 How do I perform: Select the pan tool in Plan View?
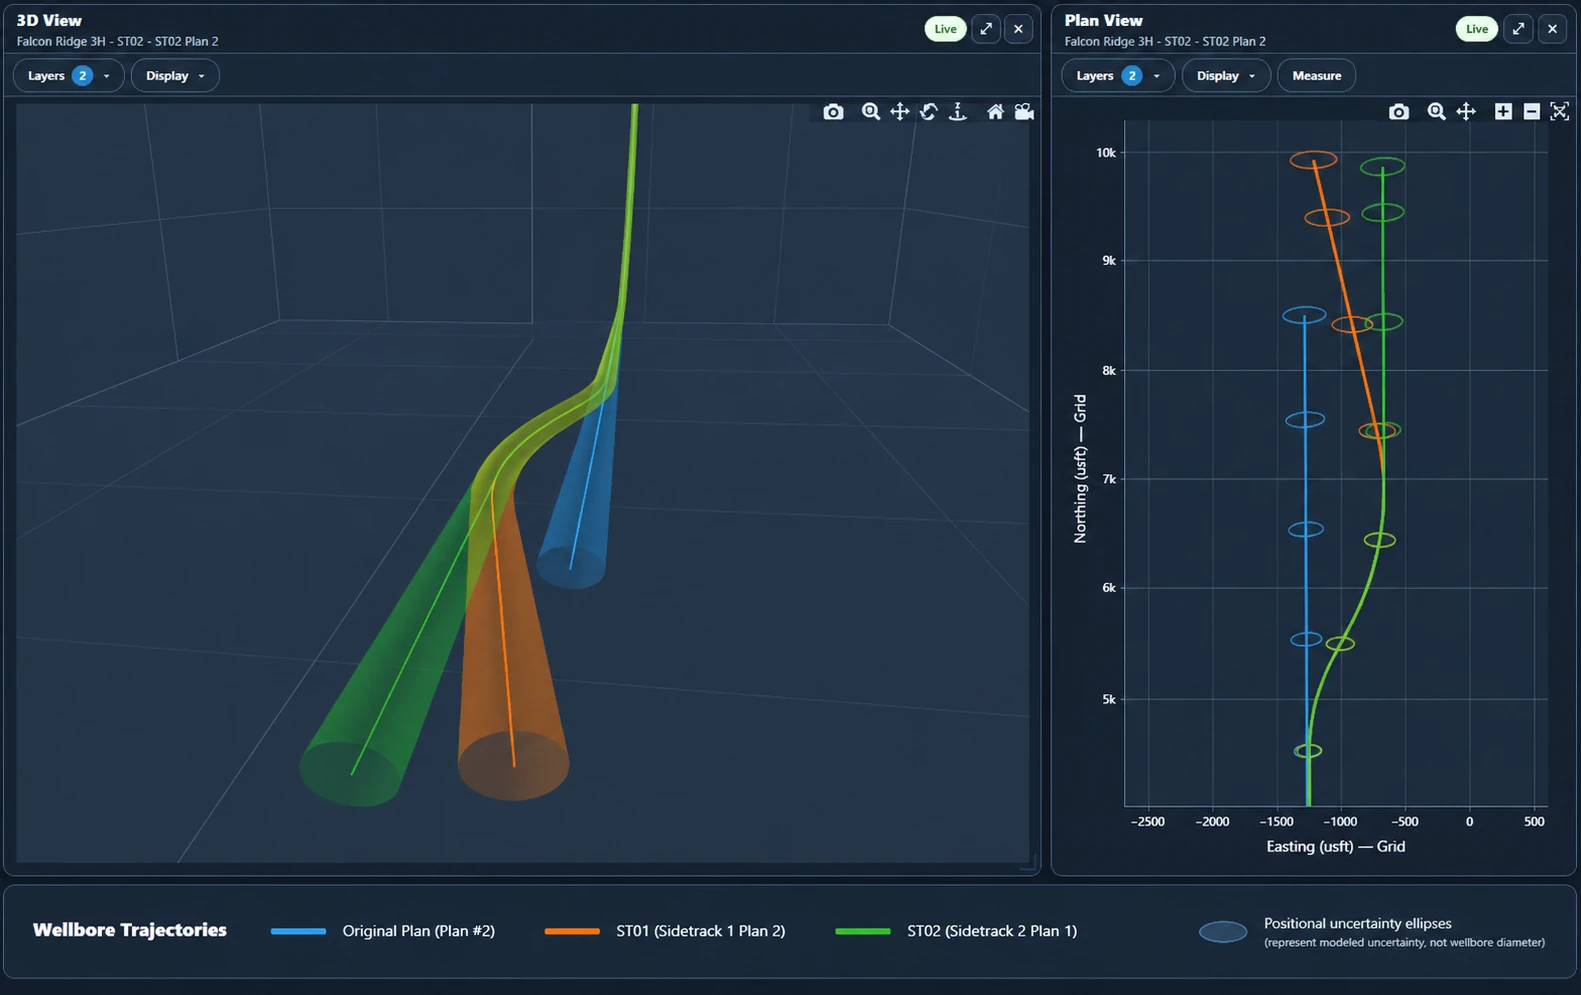[x=1466, y=112]
